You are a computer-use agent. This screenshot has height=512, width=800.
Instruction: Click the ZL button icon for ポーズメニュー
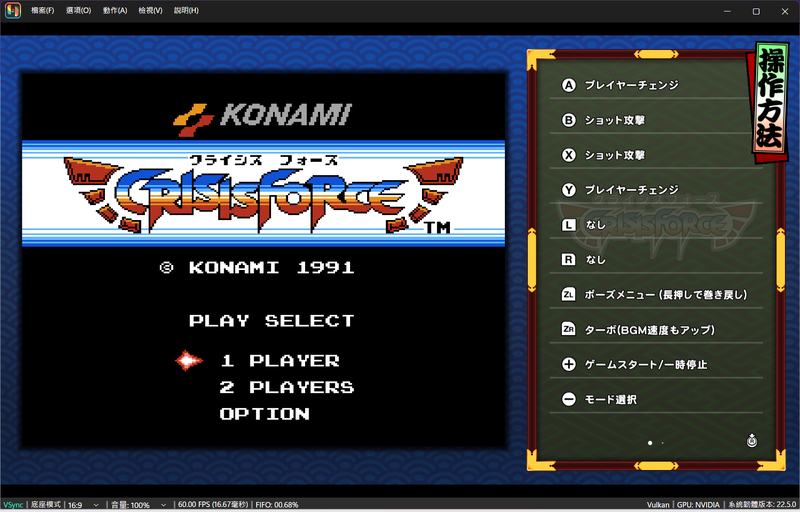click(x=568, y=295)
